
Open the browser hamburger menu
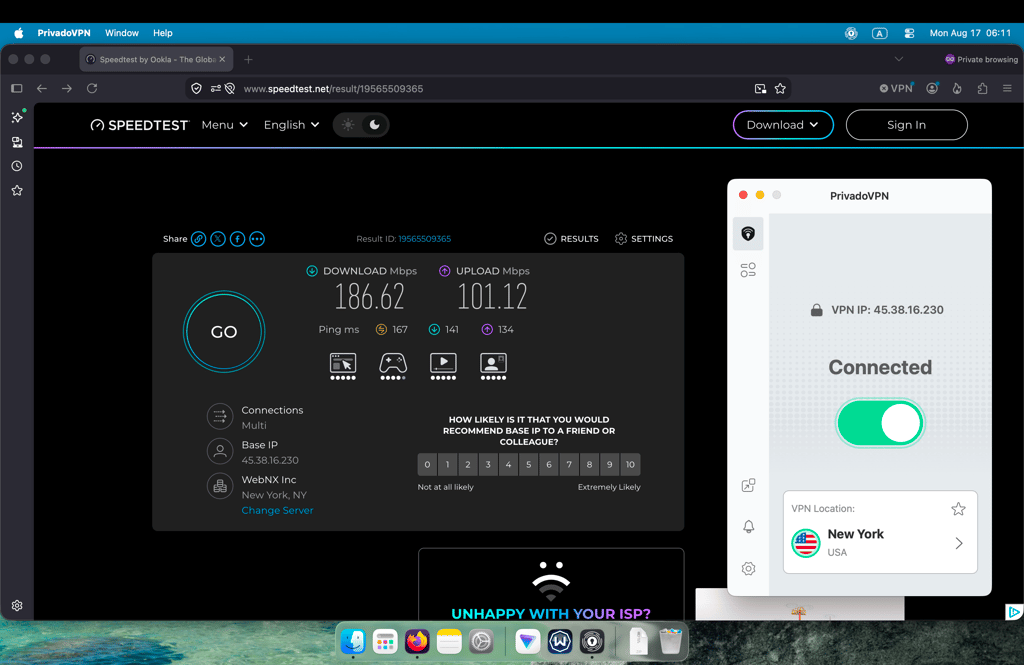(x=1007, y=88)
